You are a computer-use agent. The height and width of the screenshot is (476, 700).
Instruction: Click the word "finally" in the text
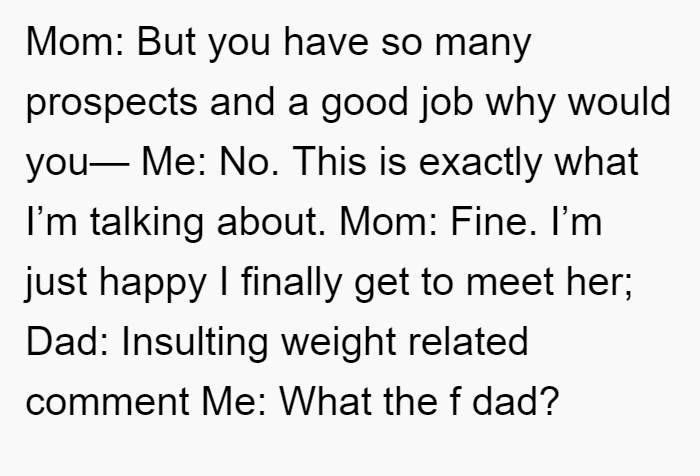[292, 283]
